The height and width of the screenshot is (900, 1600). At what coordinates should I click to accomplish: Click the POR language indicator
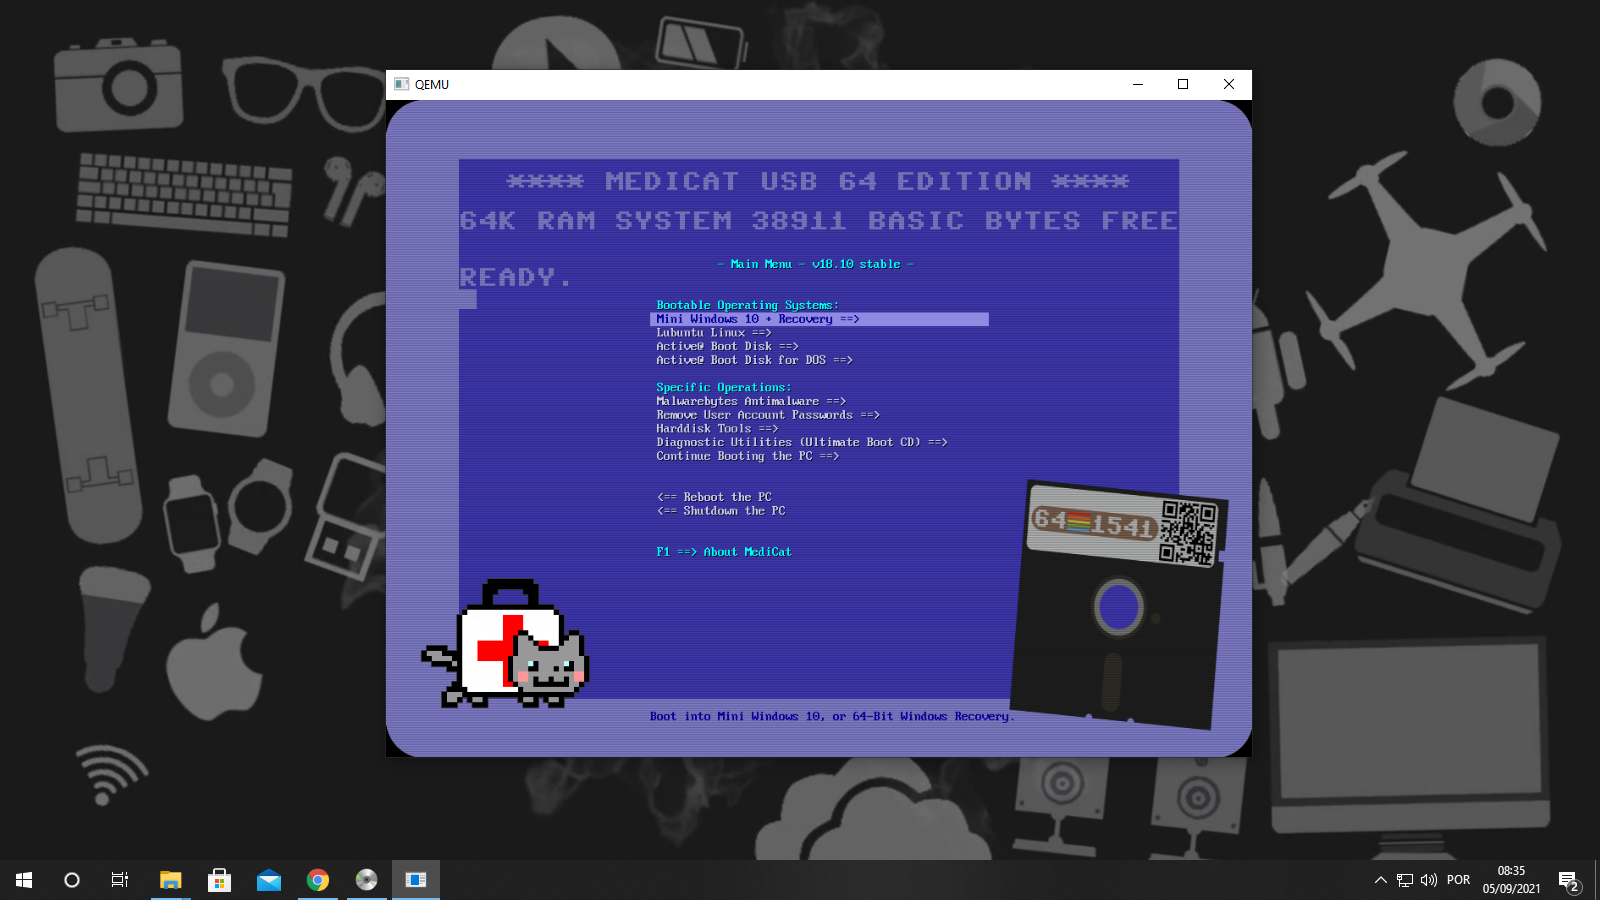1459,880
